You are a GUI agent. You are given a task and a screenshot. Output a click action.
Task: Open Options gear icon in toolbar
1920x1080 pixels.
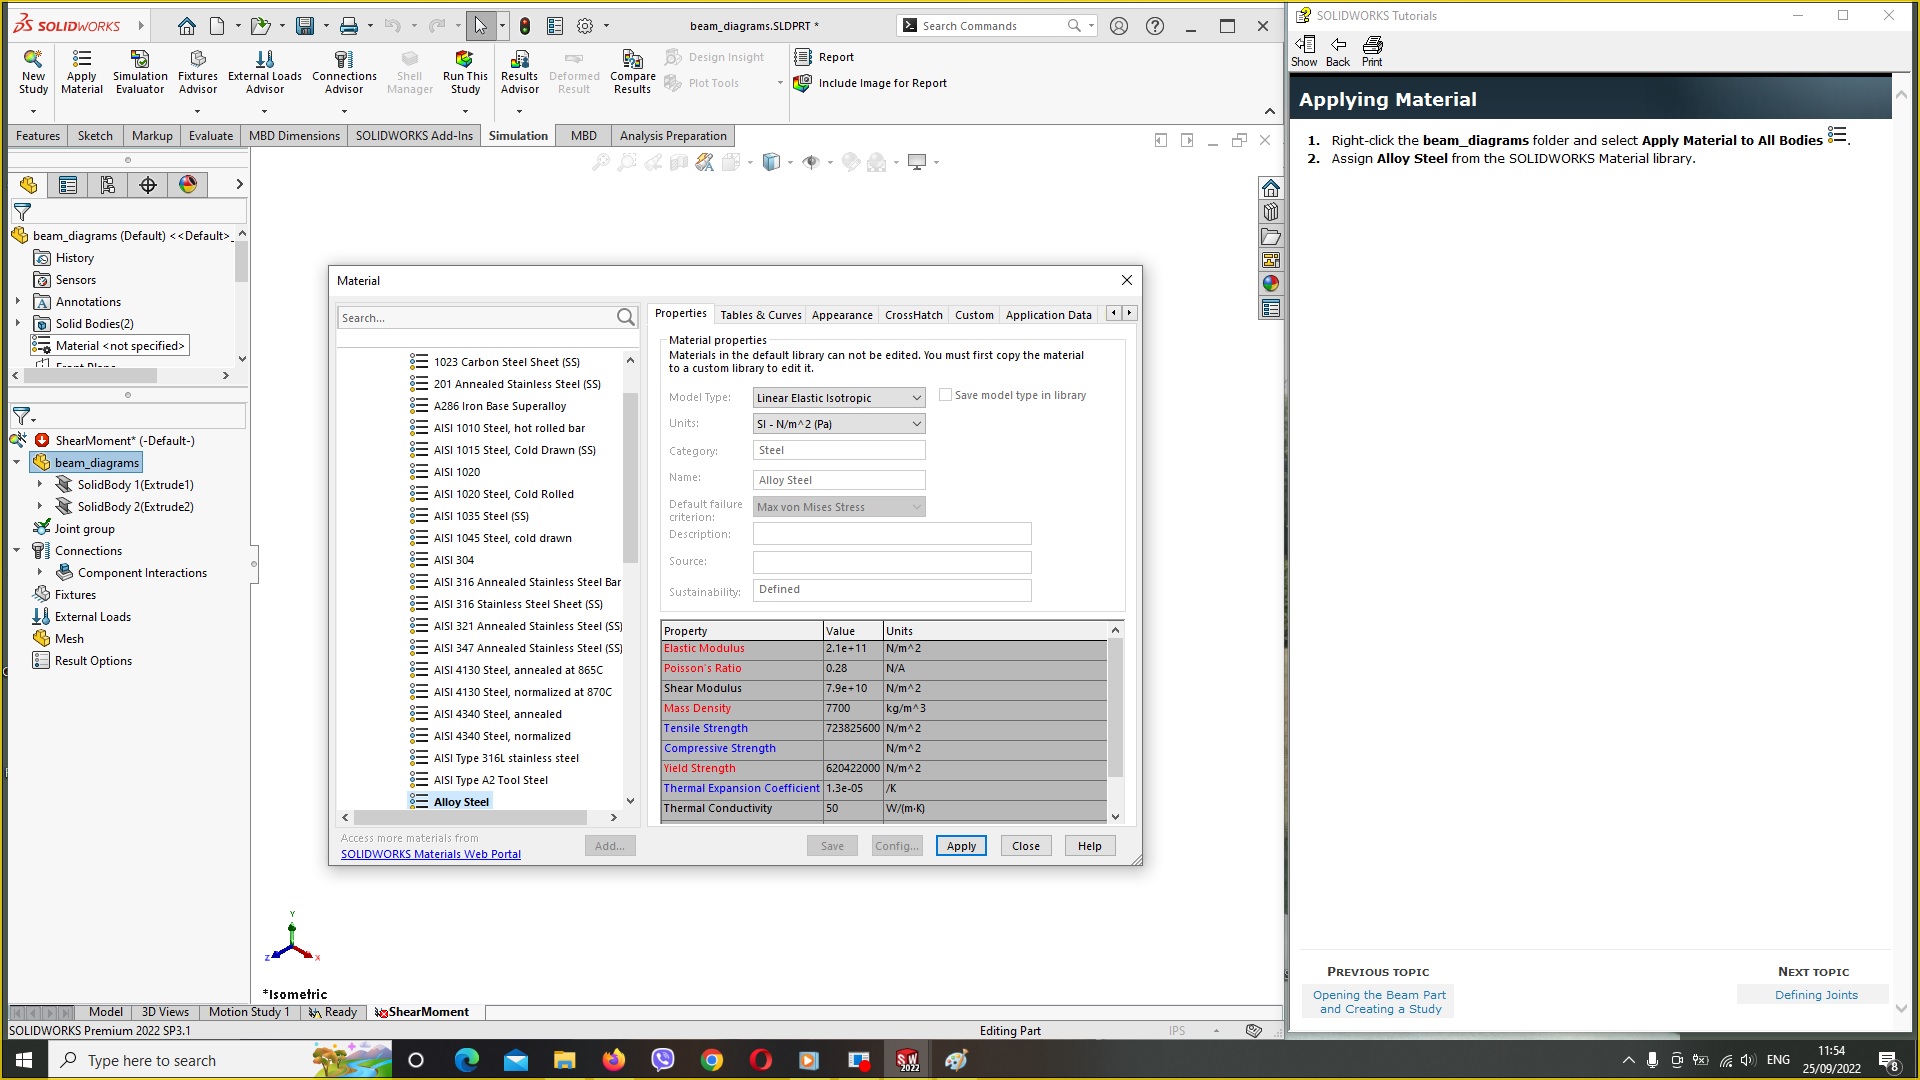coord(585,26)
